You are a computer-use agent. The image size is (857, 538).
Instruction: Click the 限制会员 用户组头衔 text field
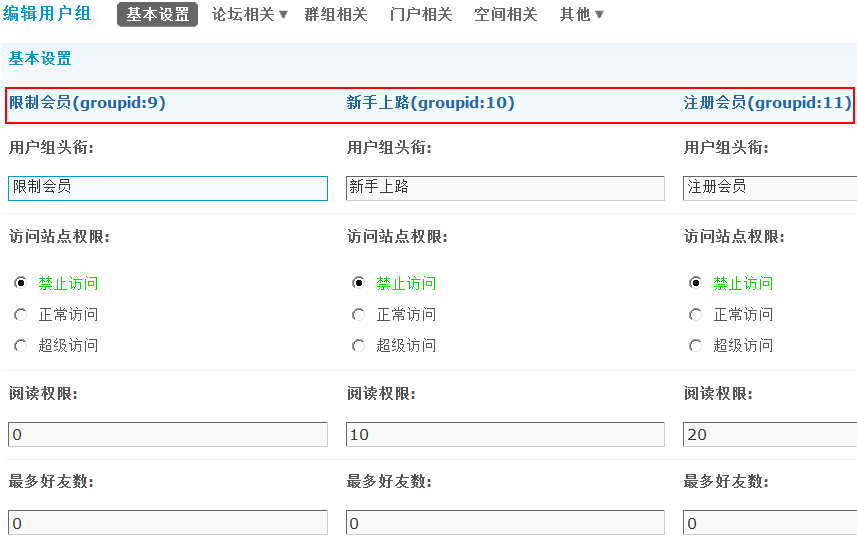(168, 188)
